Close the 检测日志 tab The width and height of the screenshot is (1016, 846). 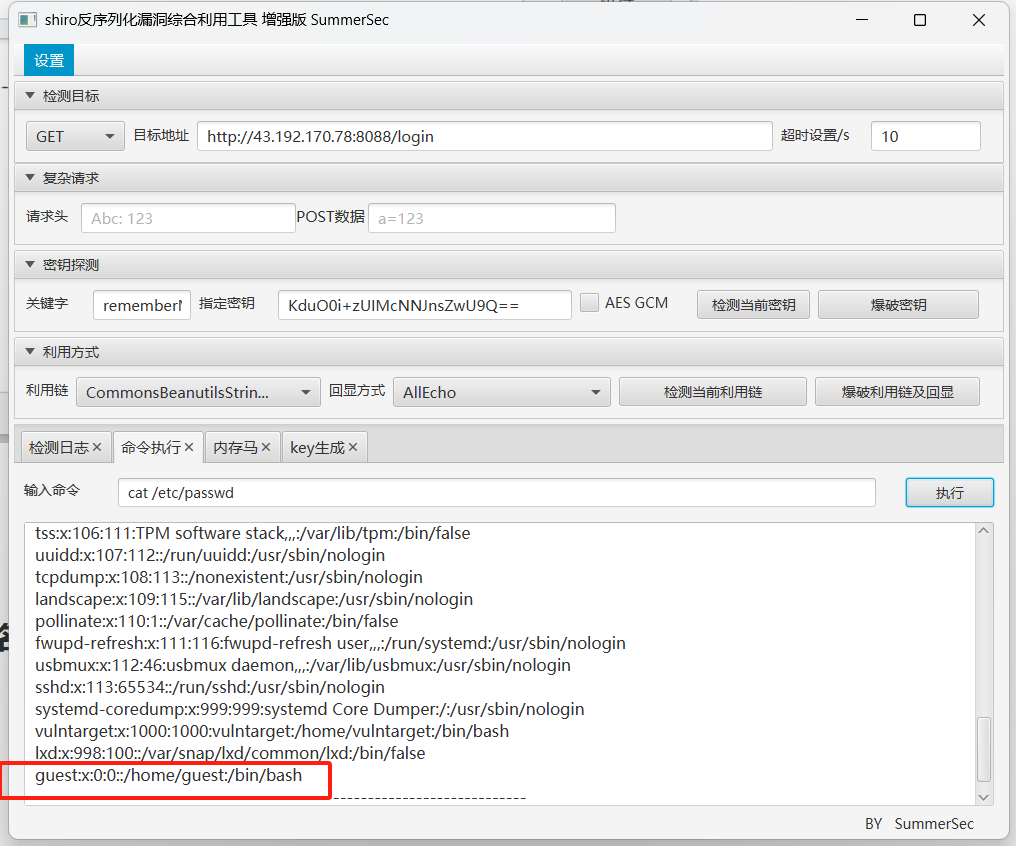[x=97, y=447]
